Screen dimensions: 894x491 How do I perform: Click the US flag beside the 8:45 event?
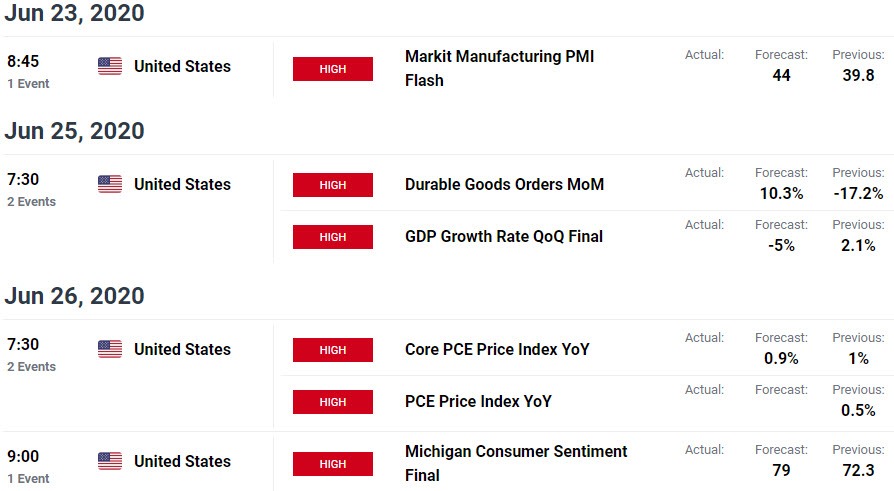coord(109,66)
